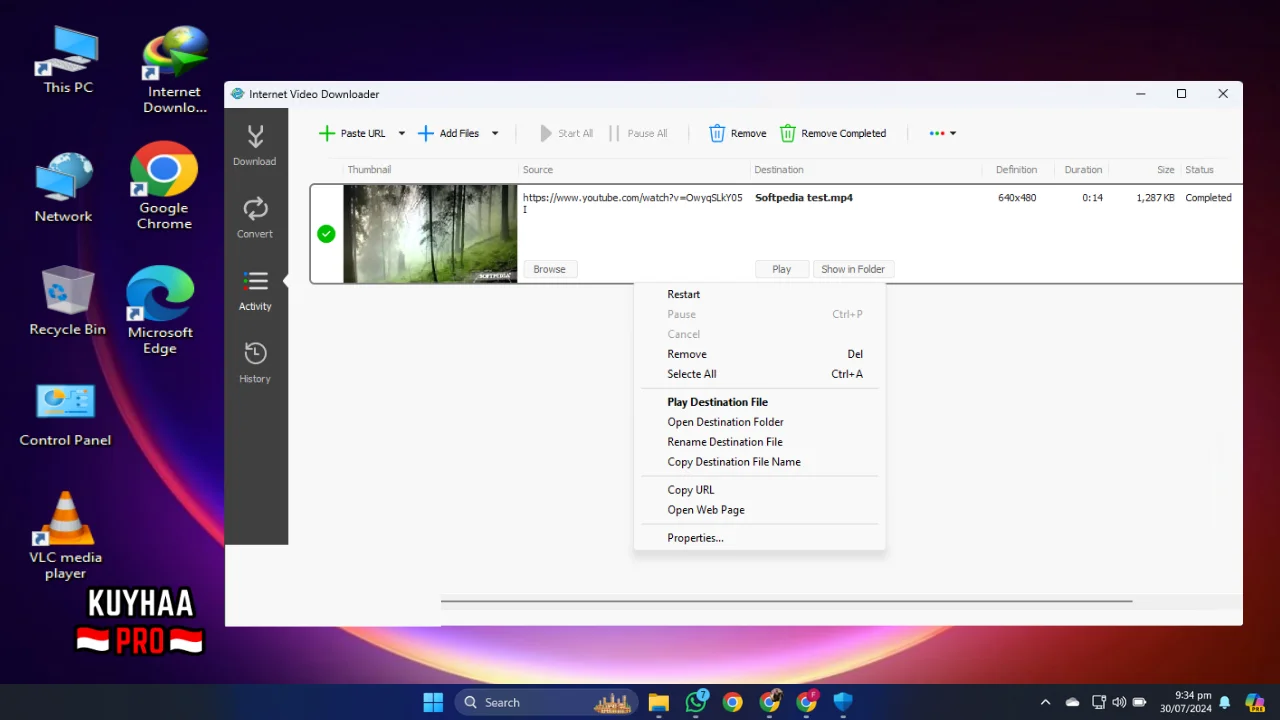Click the Windows Start button
1280x720 pixels.
tap(433, 702)
